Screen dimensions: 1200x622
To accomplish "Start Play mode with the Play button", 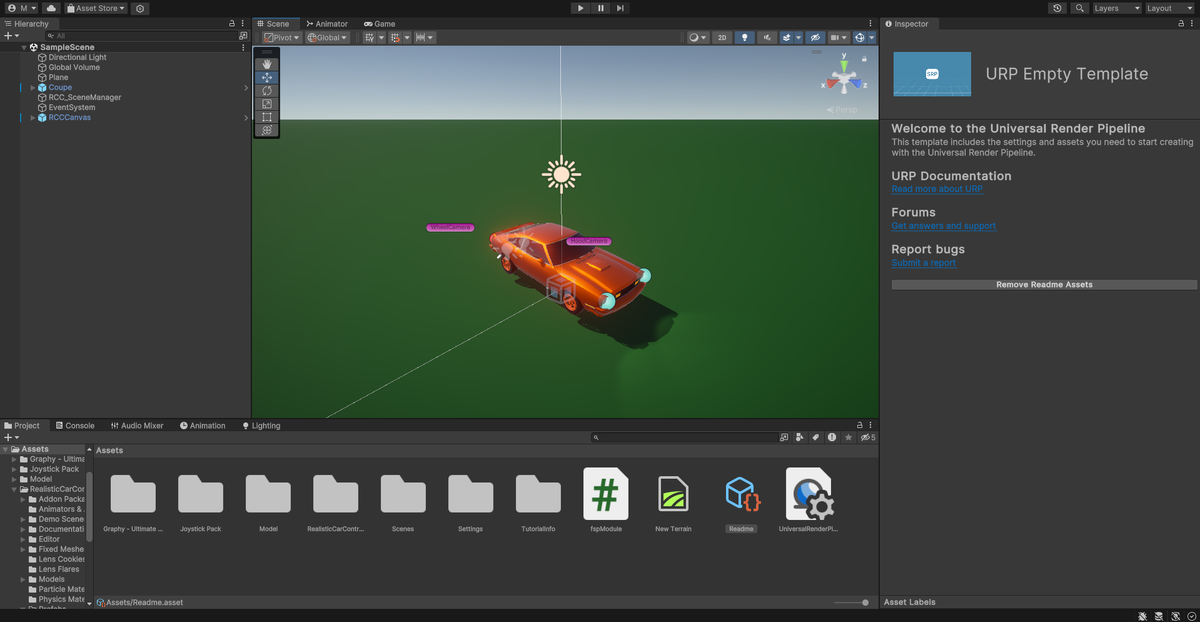I will tap(580, 8).
